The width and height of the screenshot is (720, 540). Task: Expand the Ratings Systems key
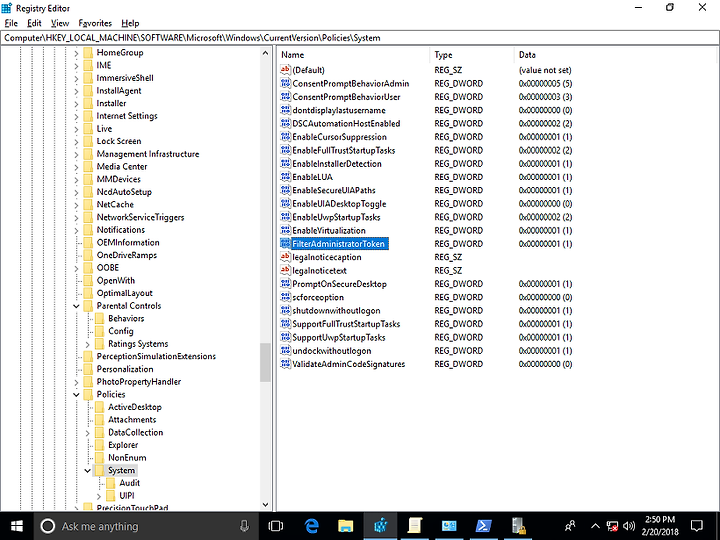tap(88, 344)
